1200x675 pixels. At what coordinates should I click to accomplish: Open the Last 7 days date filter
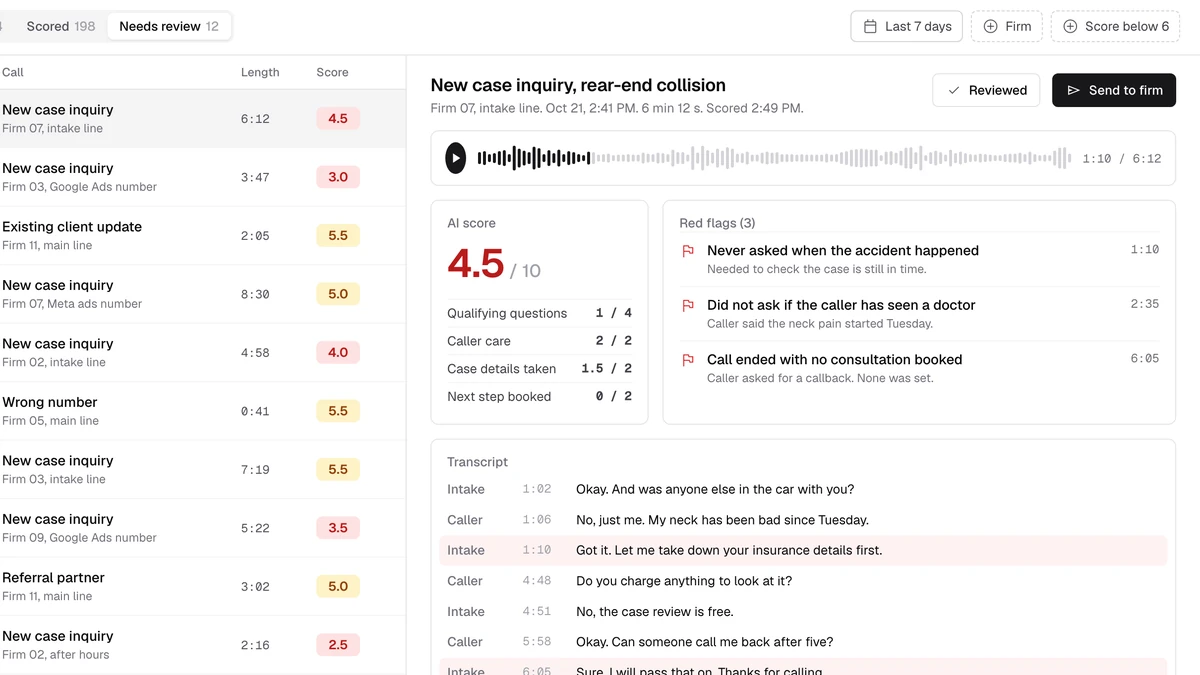[x=906, y=26]
